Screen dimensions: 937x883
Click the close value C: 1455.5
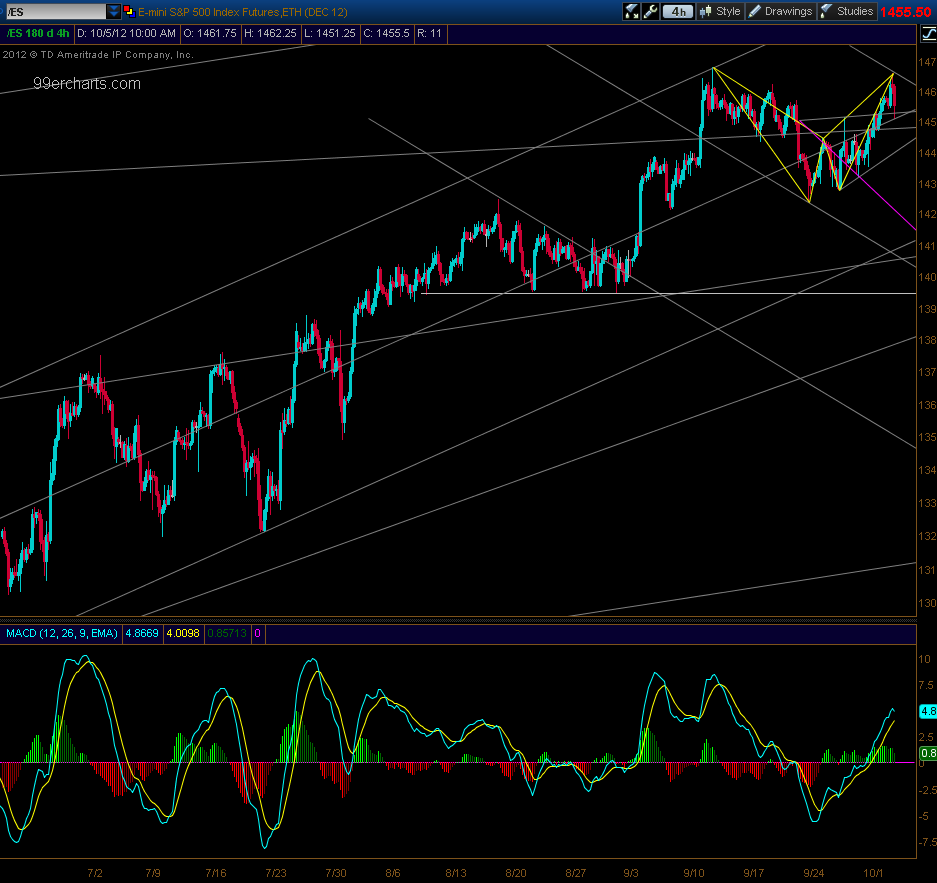[387, 33]
